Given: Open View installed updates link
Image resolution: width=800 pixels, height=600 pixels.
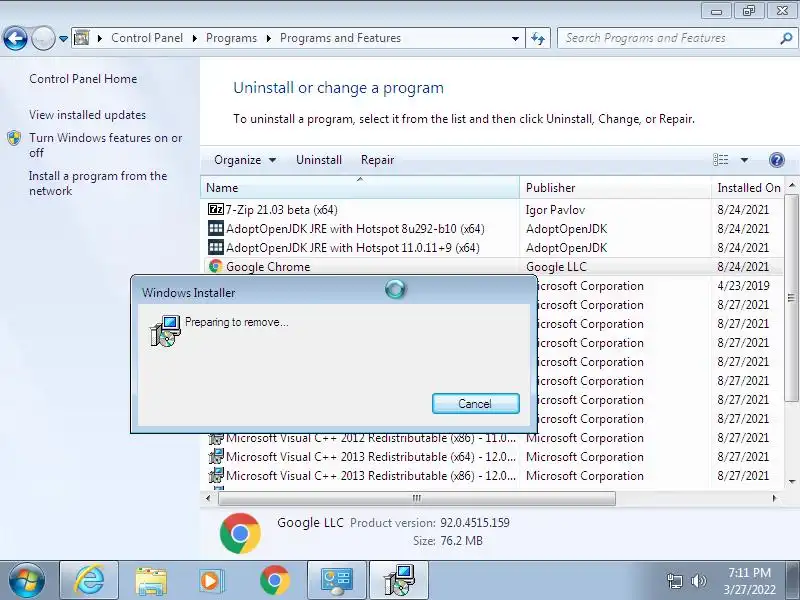Looking at the screenshot, I should [87, 115].
